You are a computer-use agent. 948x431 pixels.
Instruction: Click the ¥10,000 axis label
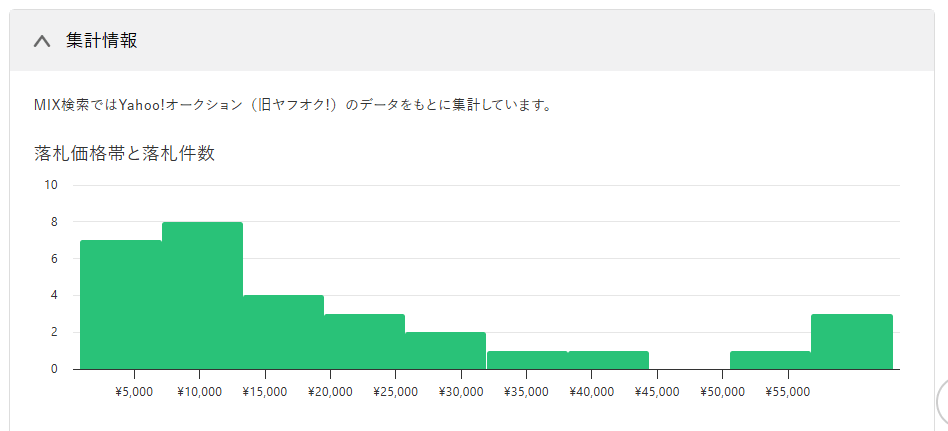click(200, 392)
